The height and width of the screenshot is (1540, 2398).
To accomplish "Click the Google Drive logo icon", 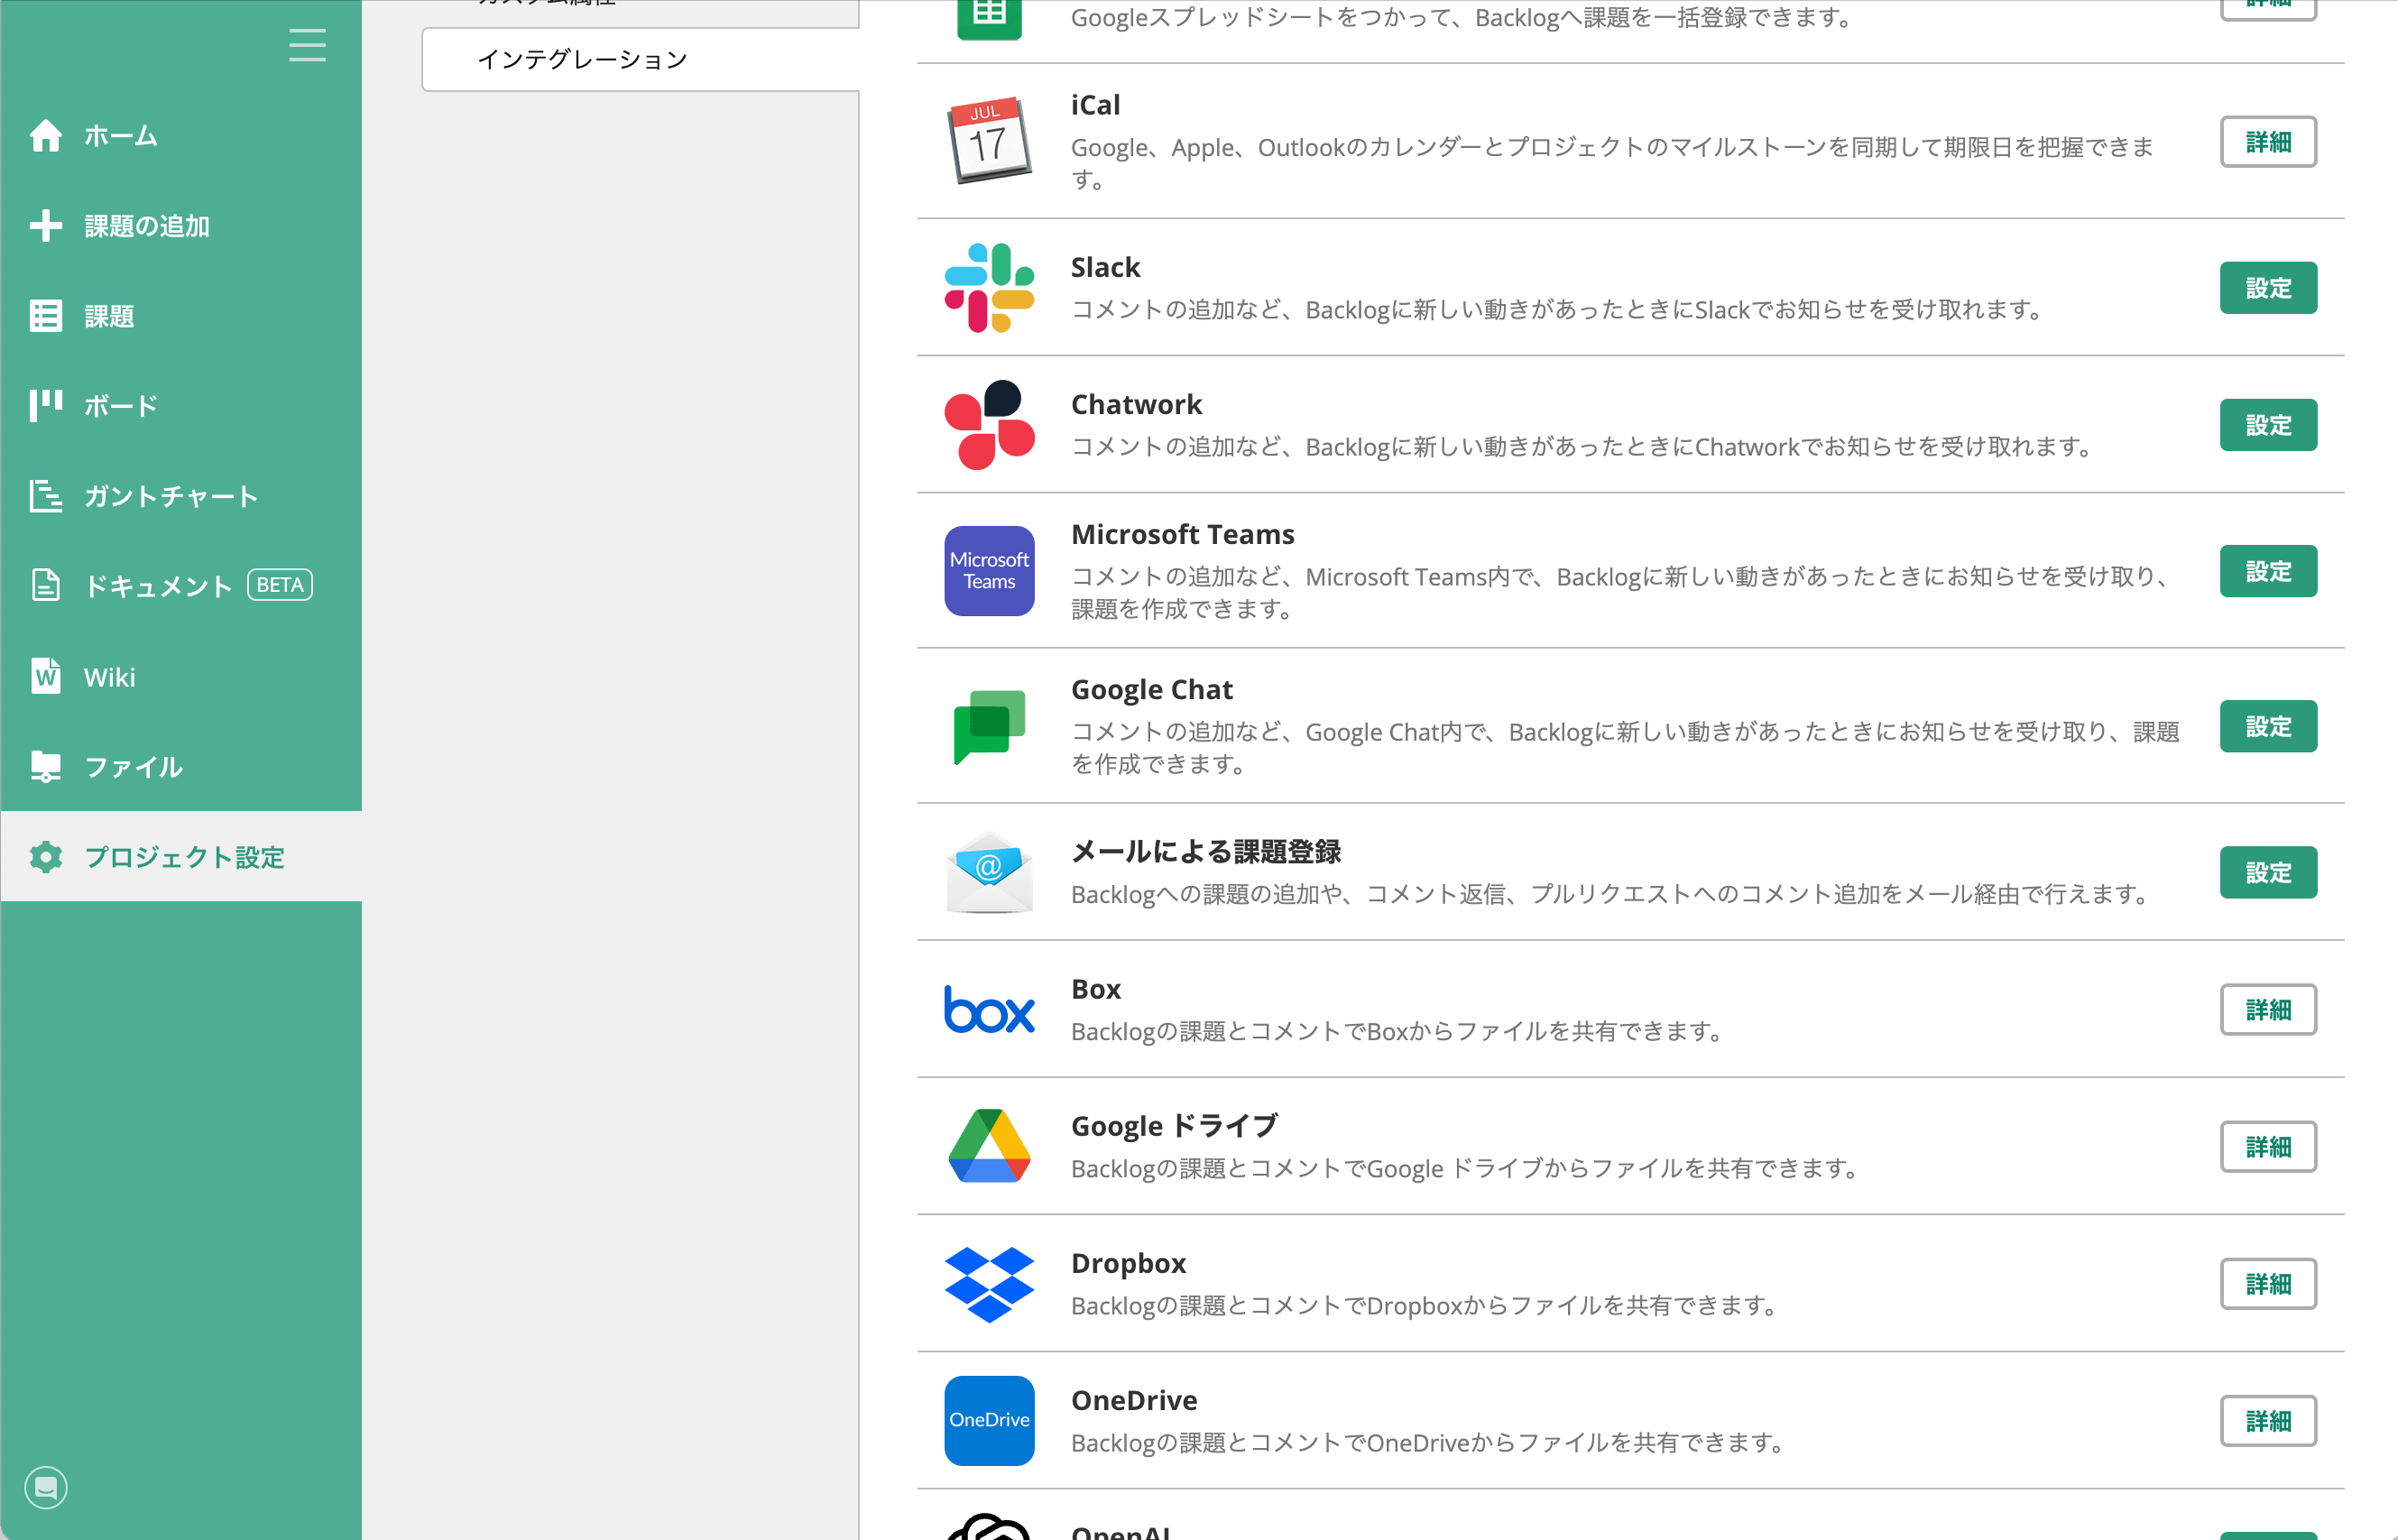I will (989, 1146).
